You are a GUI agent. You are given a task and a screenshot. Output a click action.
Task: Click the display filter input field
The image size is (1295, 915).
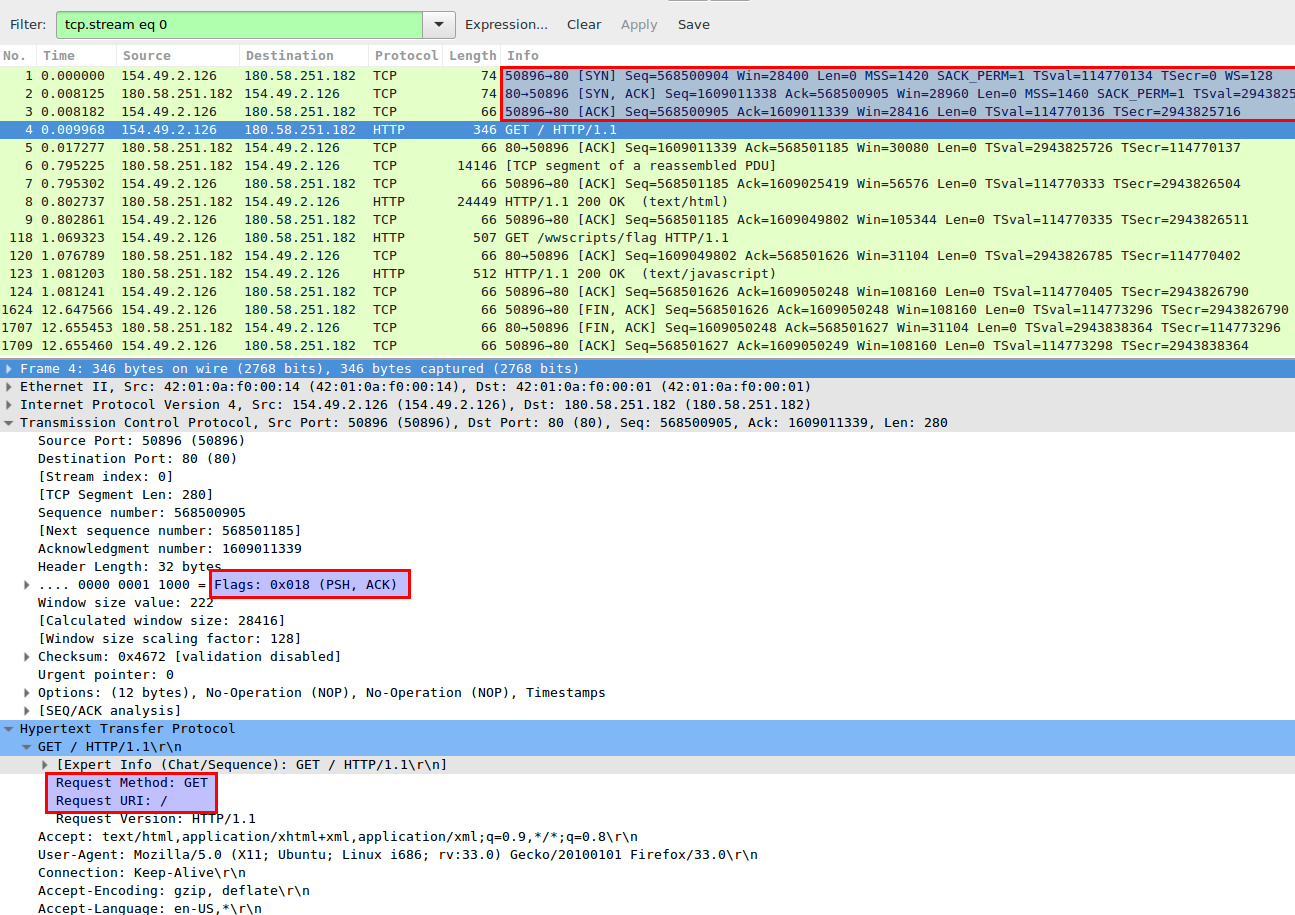point(239,25)
